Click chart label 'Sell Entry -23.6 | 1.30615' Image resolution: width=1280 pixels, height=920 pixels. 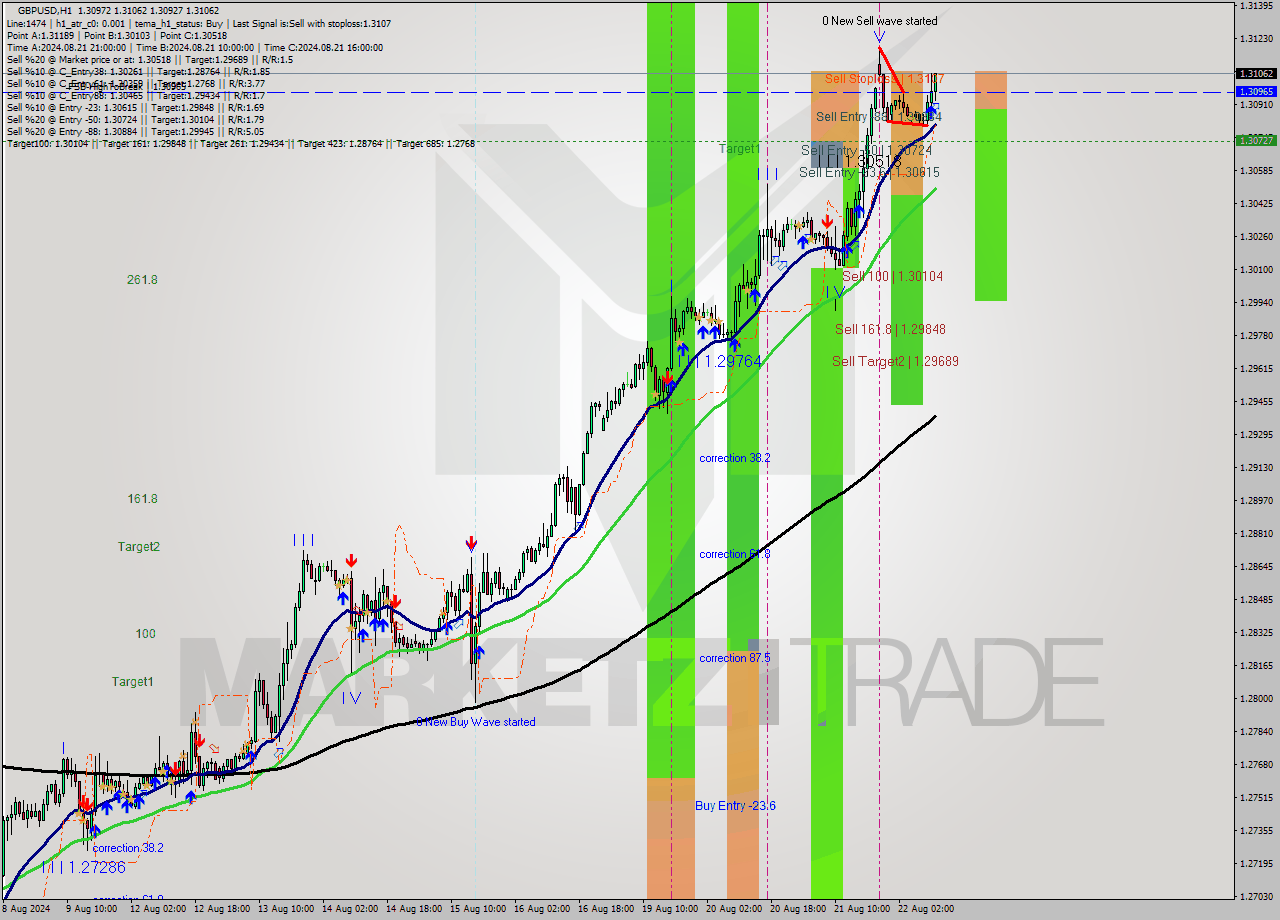(869, 172)
